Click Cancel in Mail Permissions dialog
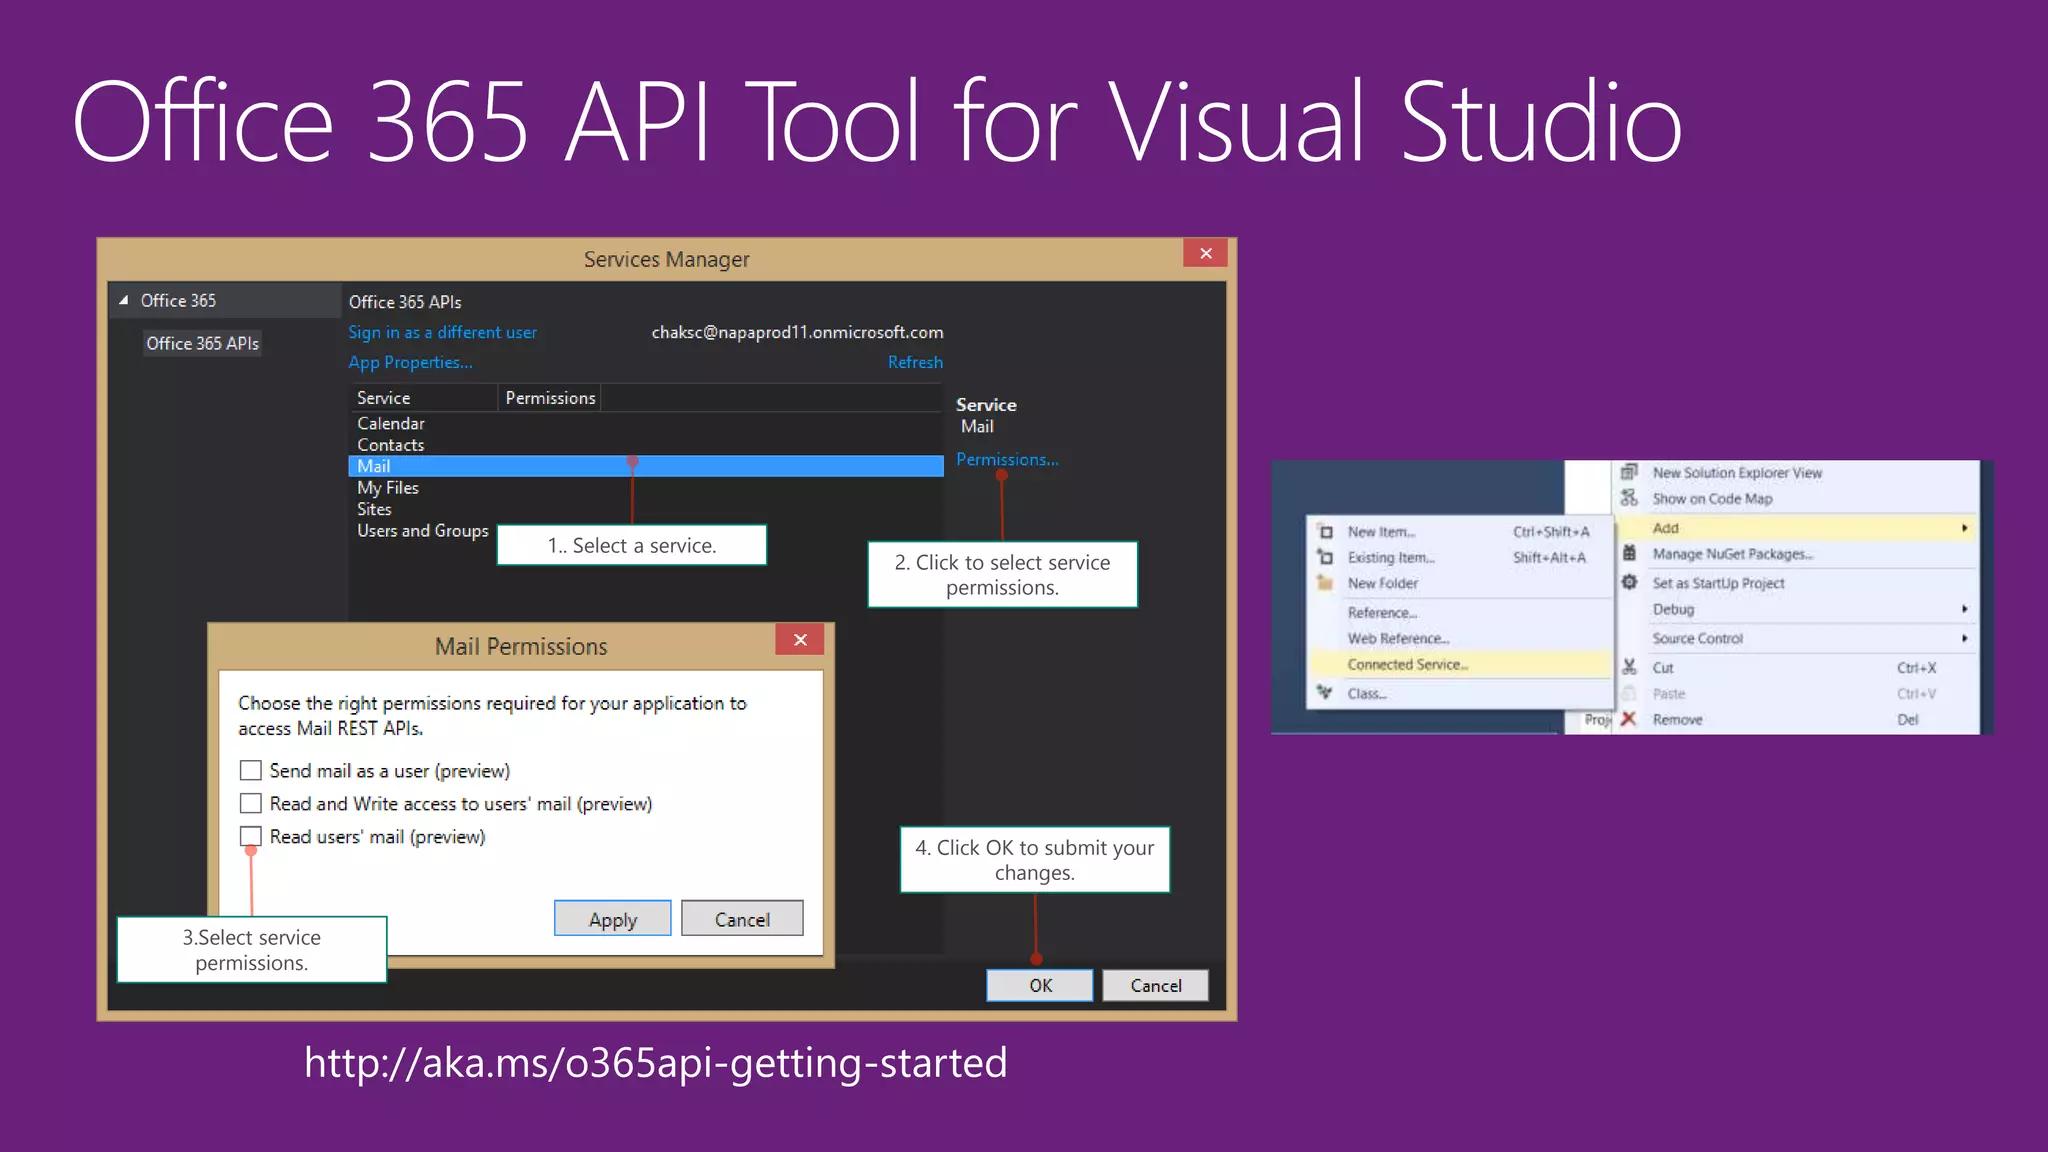The image size is (2048, 1152). 742,918
